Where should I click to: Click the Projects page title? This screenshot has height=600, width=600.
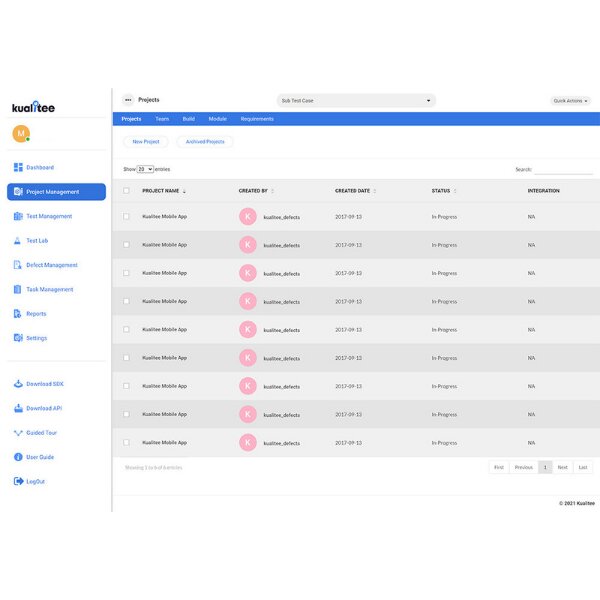point(149,100)
